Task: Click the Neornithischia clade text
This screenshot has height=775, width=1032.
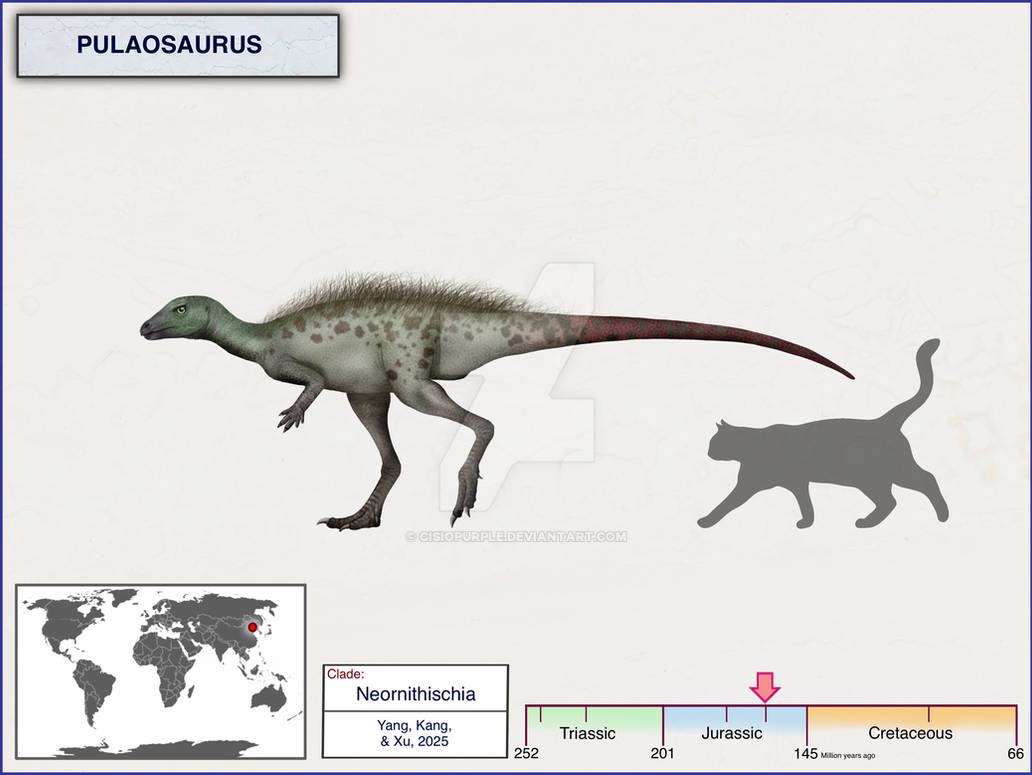Action: tap(415, 694)
